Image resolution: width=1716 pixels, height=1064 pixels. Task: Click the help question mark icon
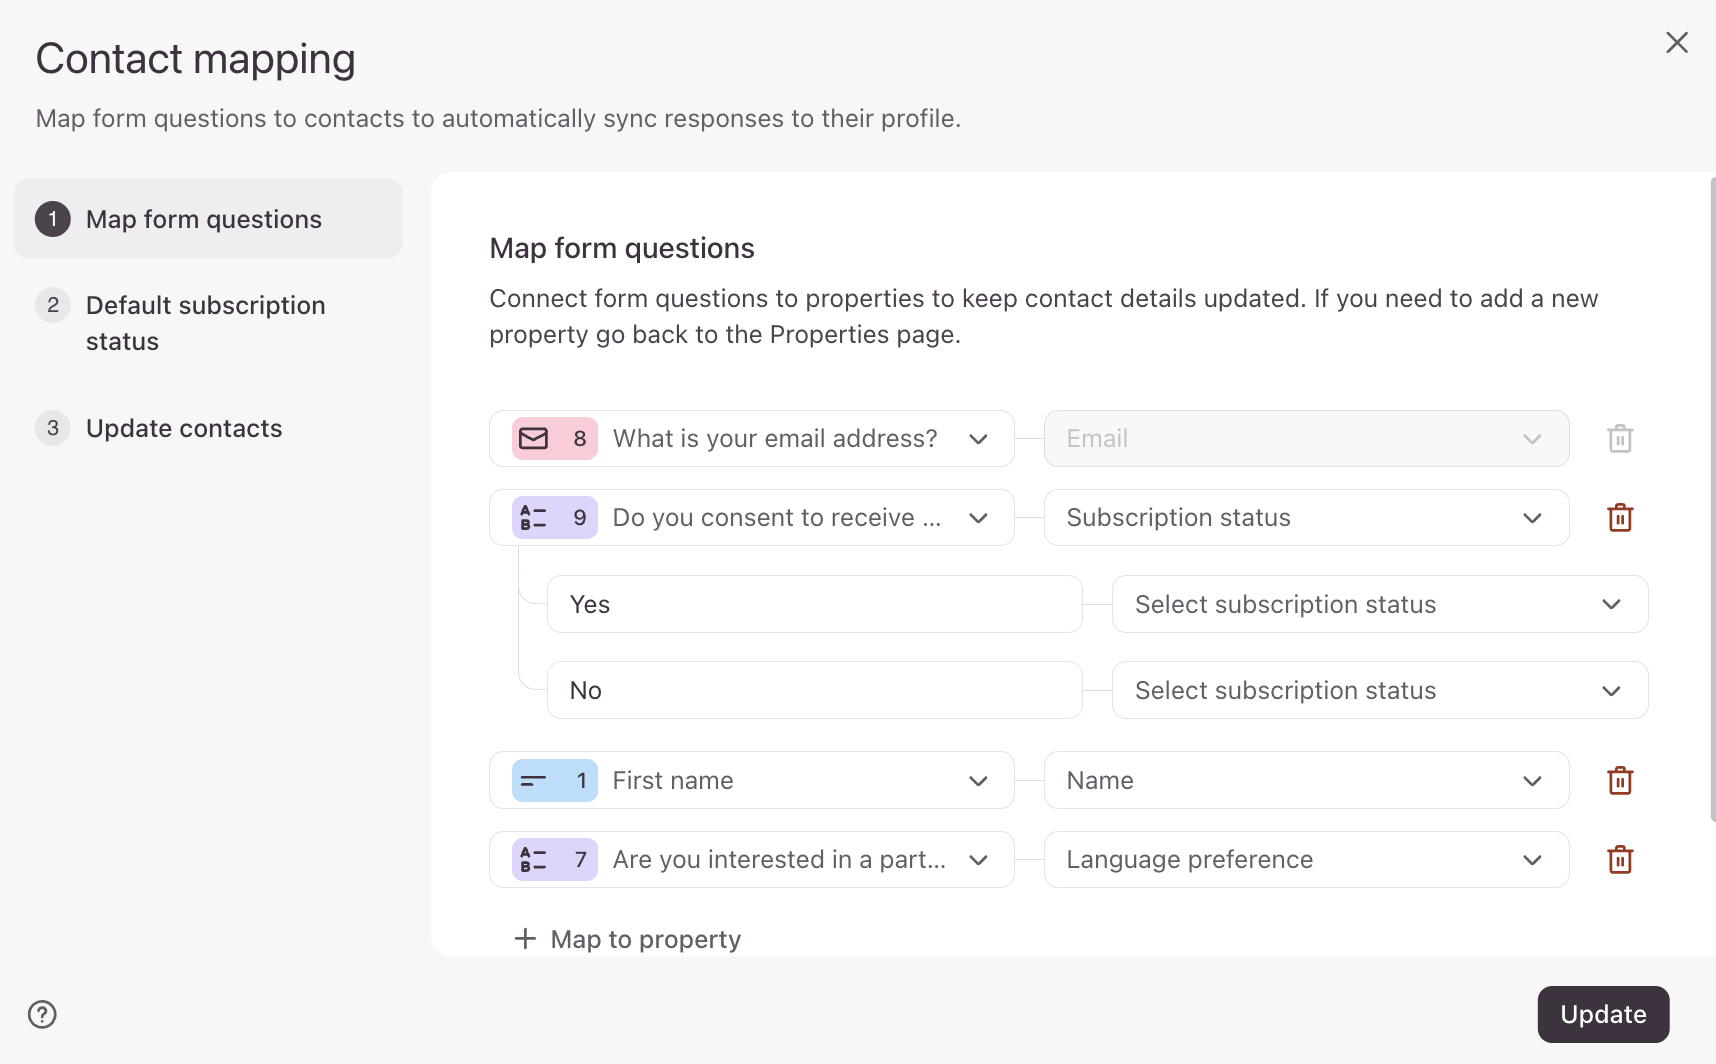(x=42, y=1014)
